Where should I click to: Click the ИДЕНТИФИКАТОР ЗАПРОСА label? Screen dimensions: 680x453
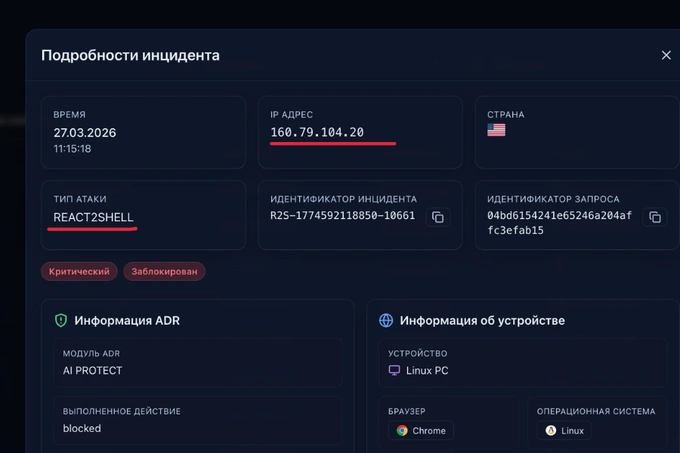[553, 199]
